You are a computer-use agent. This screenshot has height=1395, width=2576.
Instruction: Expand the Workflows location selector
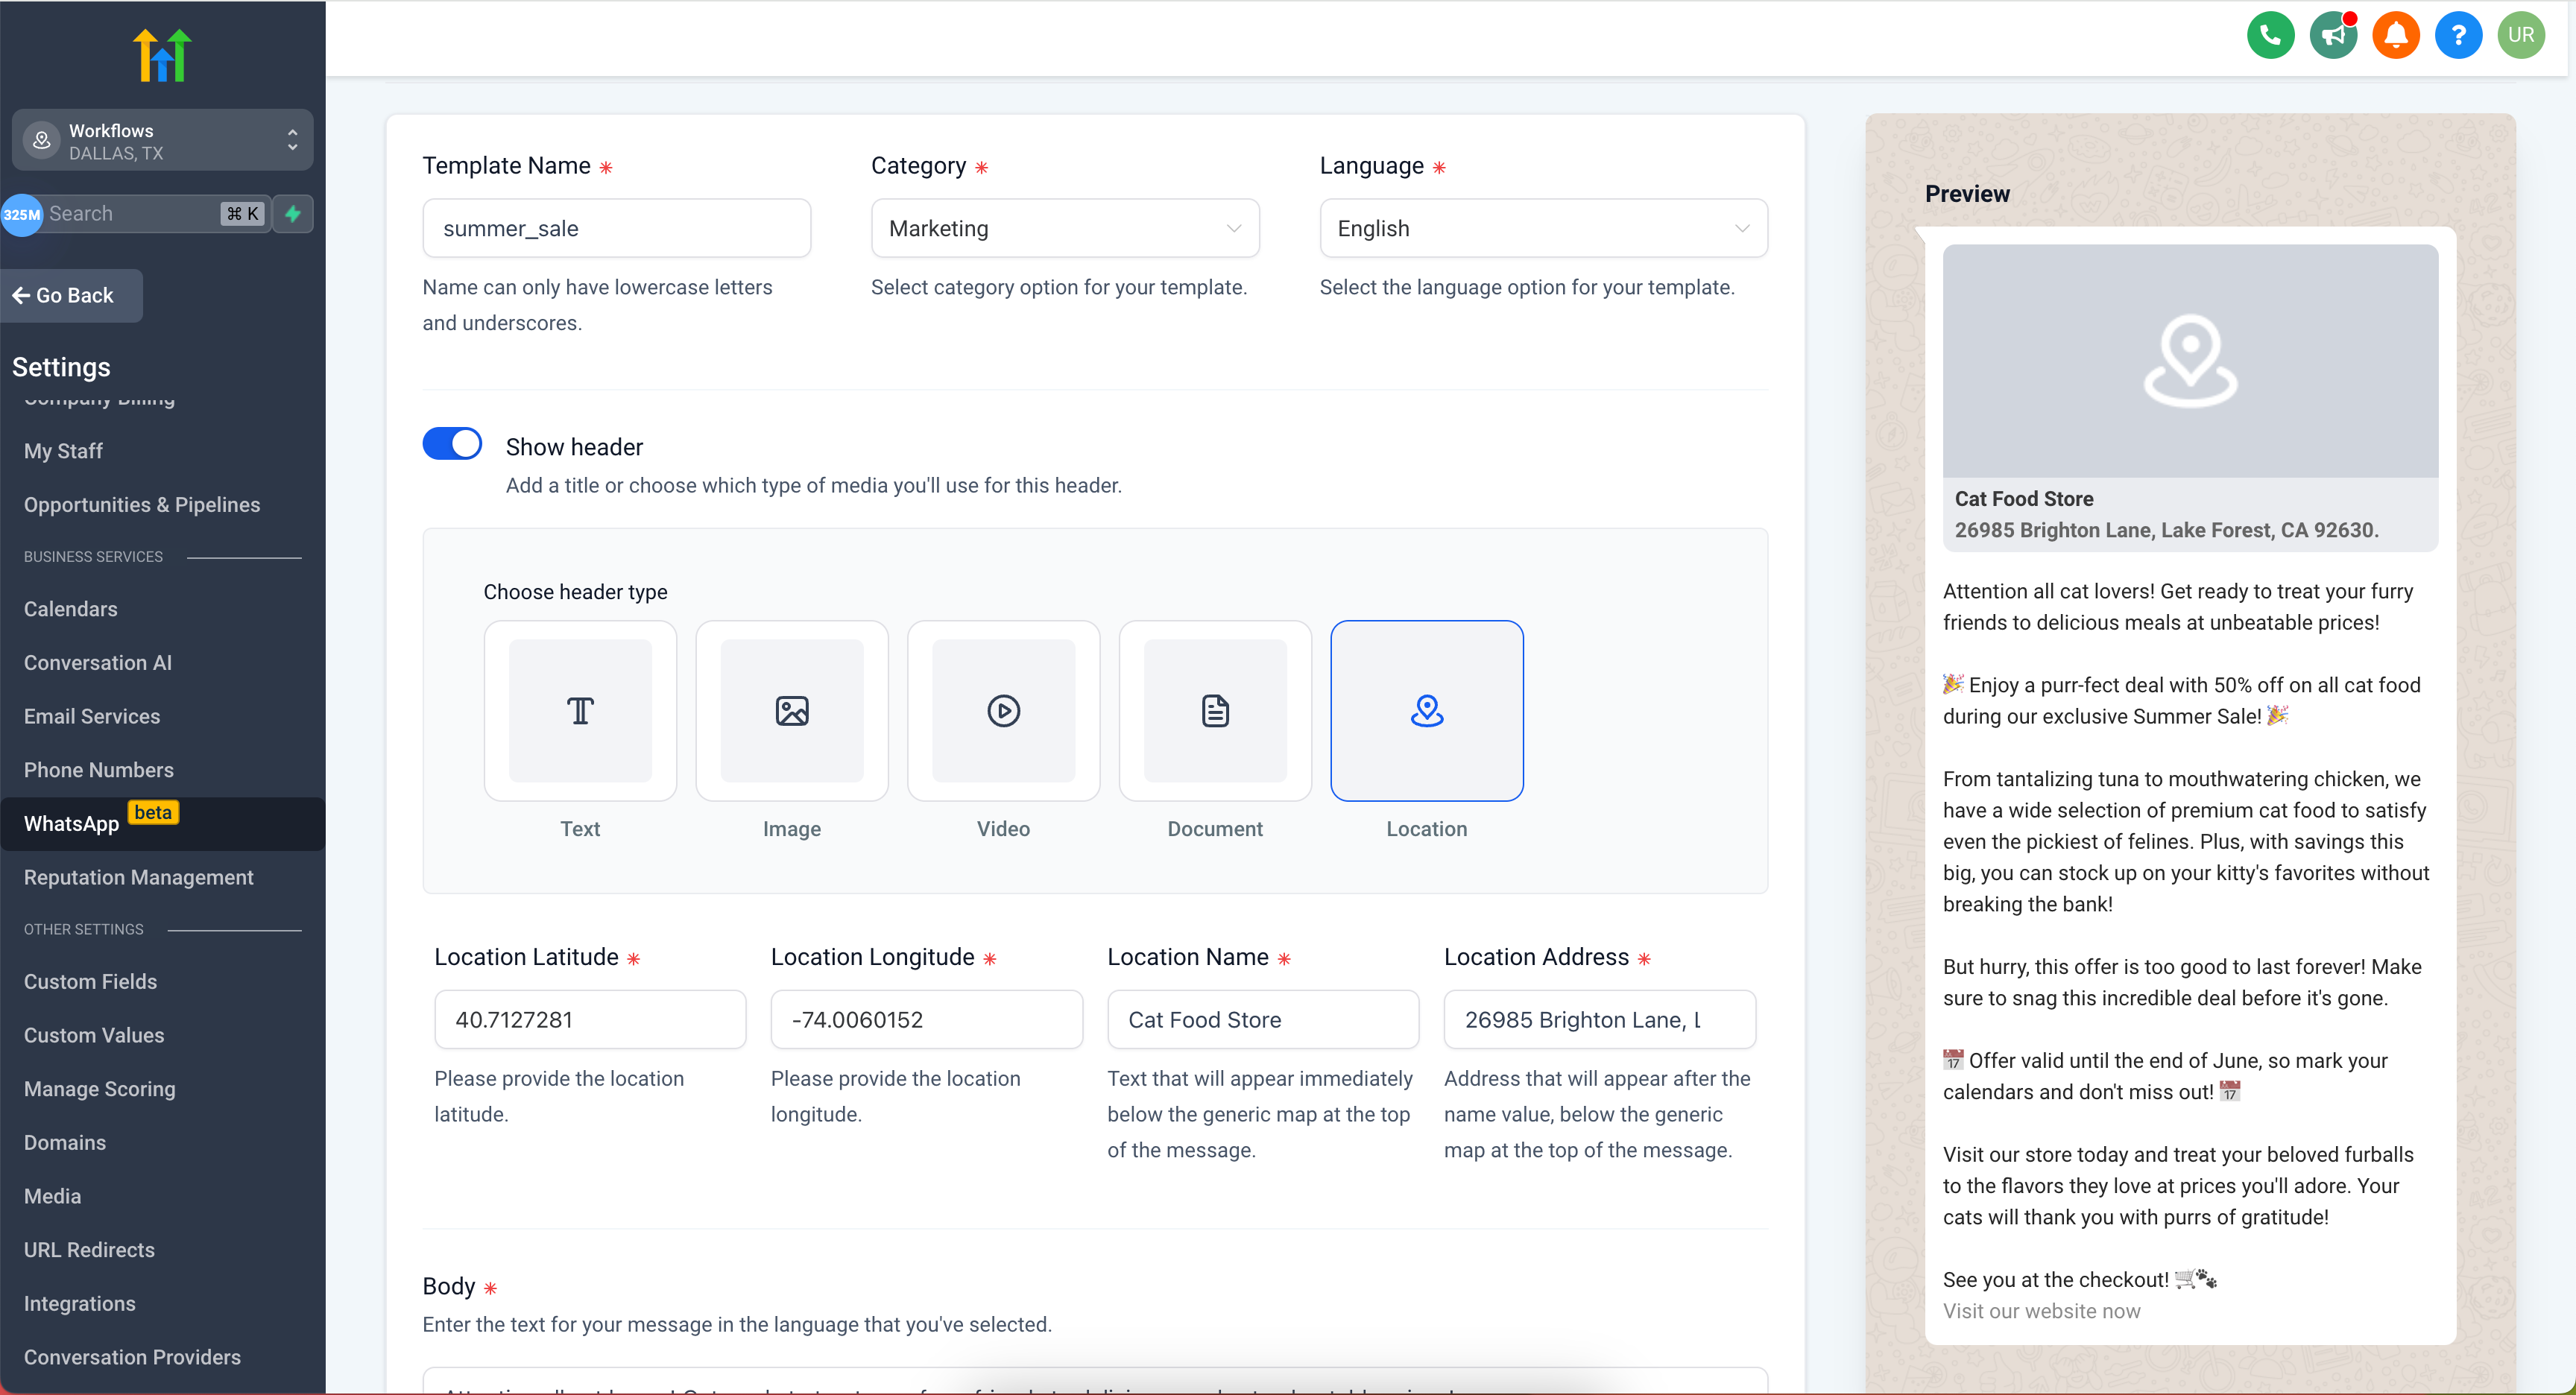[292, 141]
